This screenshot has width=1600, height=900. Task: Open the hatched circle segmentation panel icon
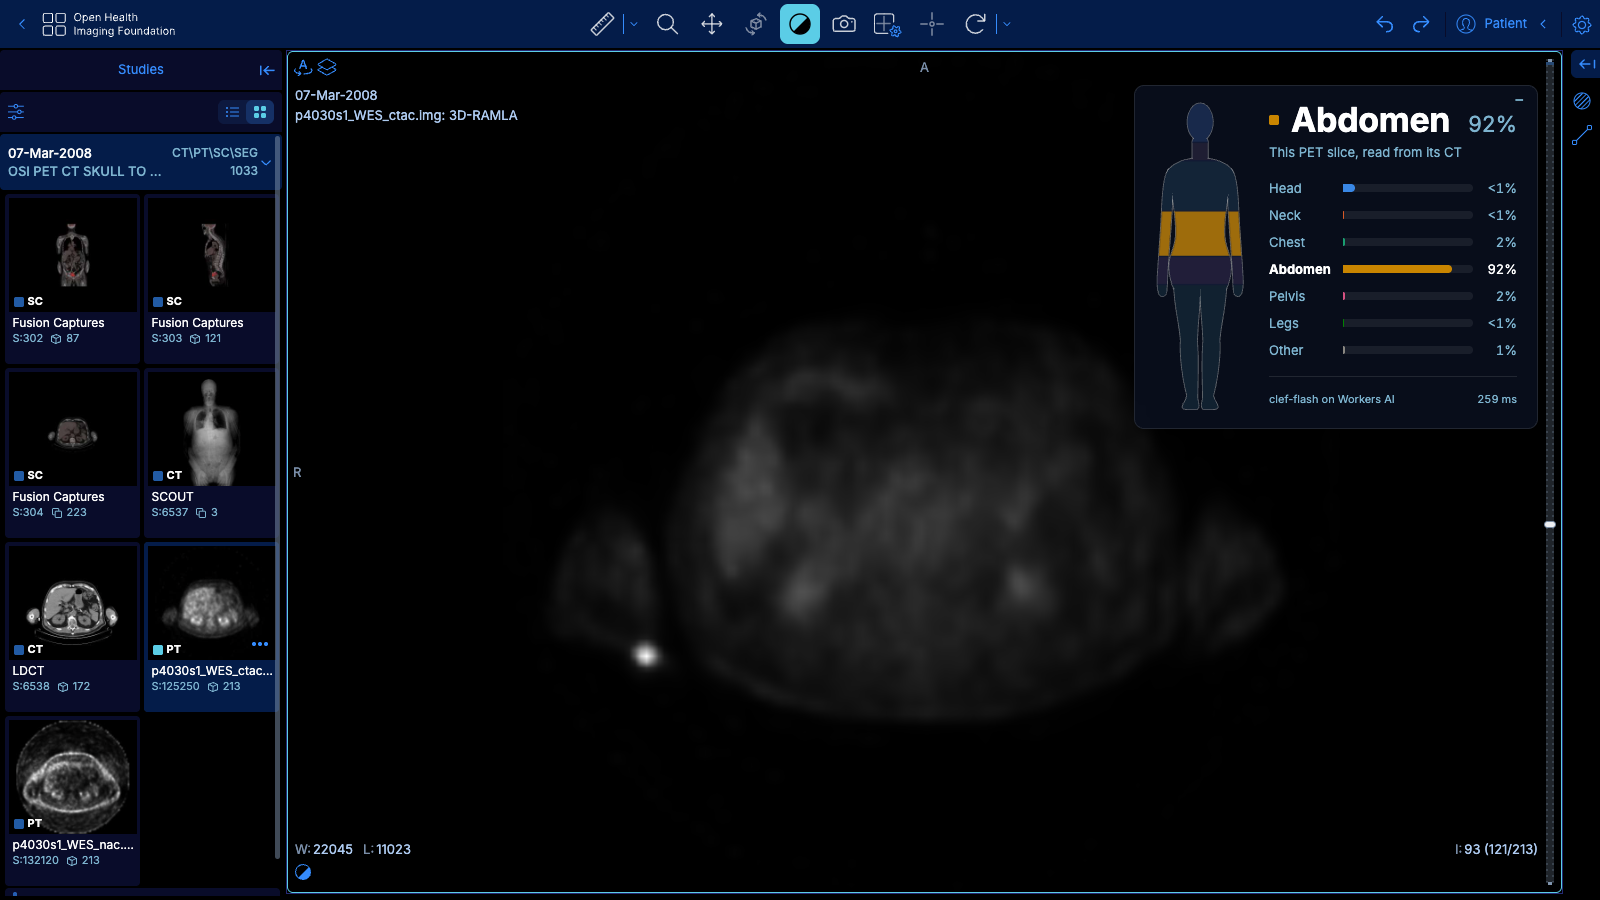pyautogui.click(x=1582, y=101)
